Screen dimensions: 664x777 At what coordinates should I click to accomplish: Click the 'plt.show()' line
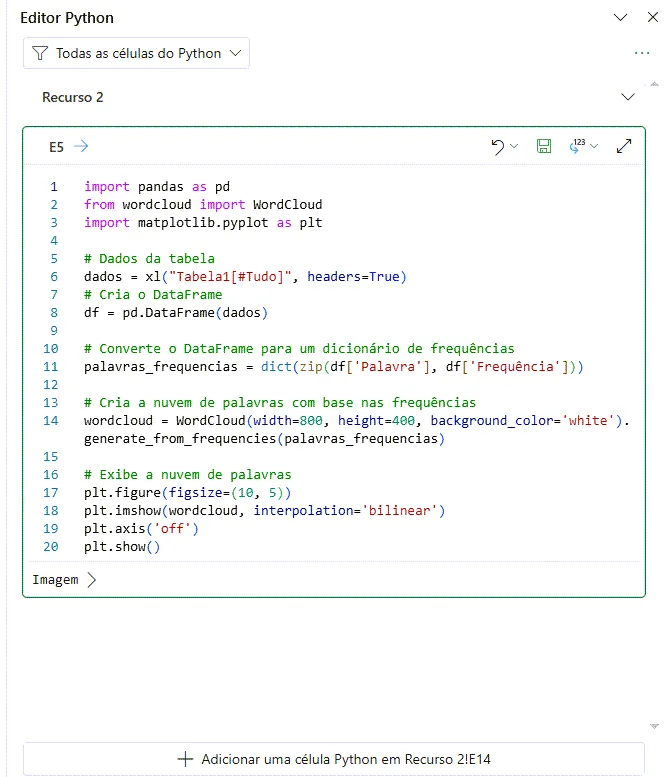tap(122, 547)
